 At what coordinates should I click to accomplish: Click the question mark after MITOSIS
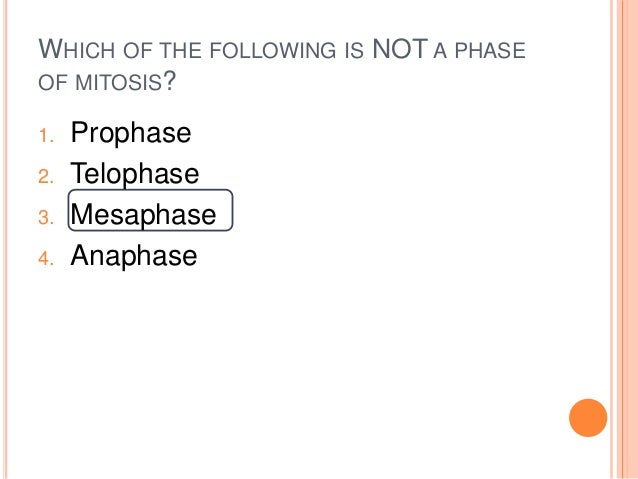(x=169, y=81)
